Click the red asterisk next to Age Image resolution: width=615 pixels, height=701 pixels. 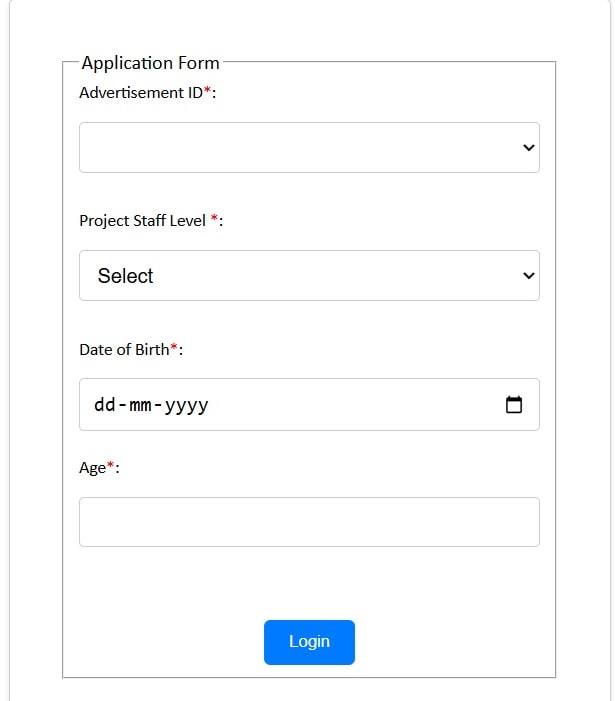(110, 465)
